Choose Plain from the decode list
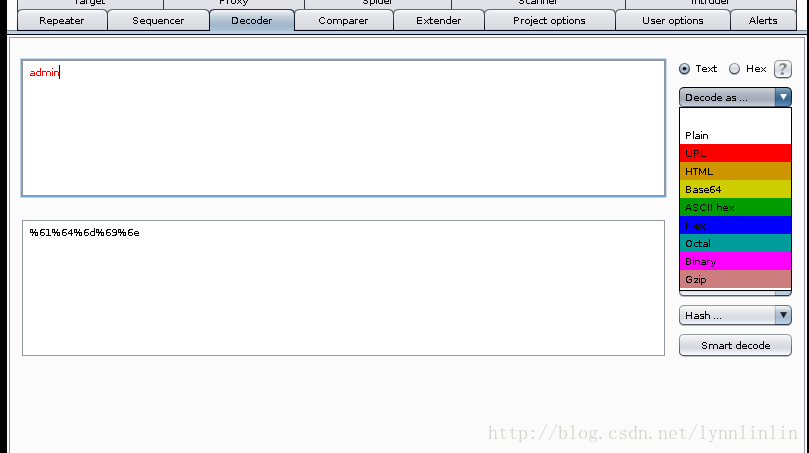 tap(735, 135)
